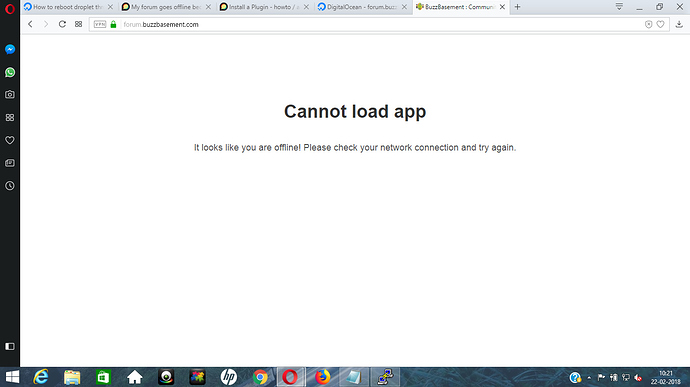
Task: Open the downloads arrow icon
Action: click(679, 25)
